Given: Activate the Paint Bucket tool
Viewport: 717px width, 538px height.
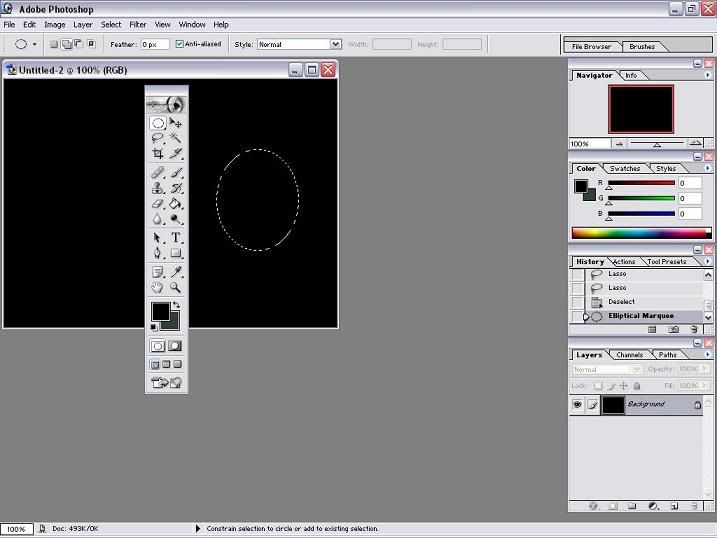Looking at the screenshot, I should (x=176, y=203).
